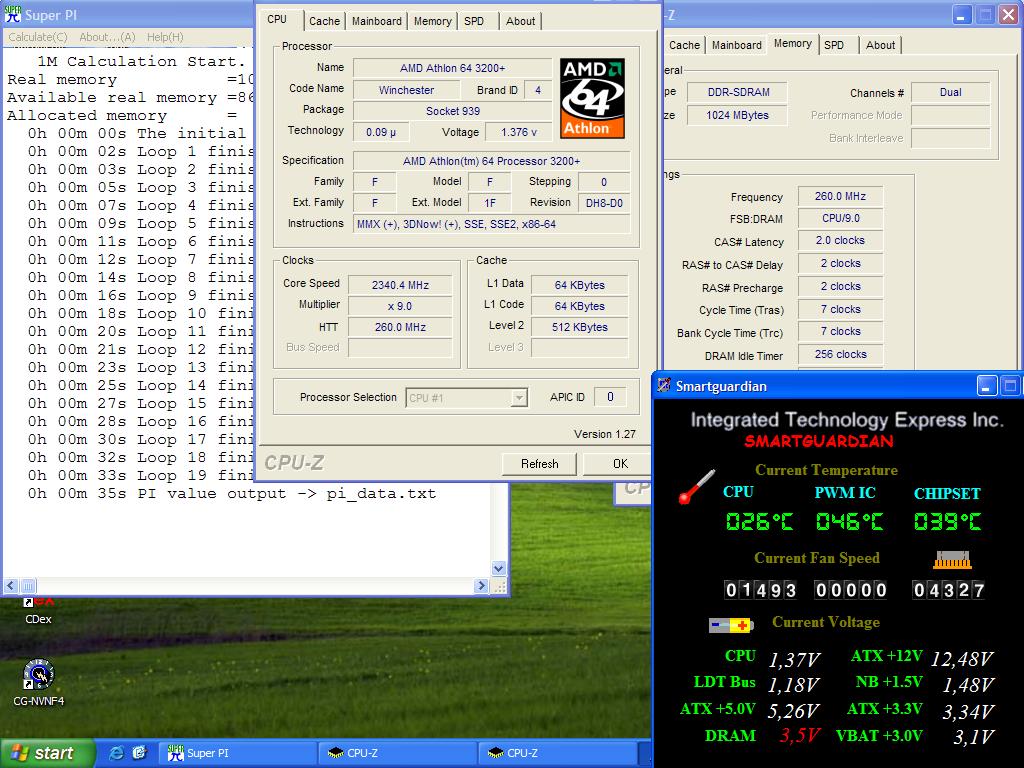Open the CDex desktop shortcut
The height and width of the screenshot is (768, 1024).
click(x=38, y=611)
